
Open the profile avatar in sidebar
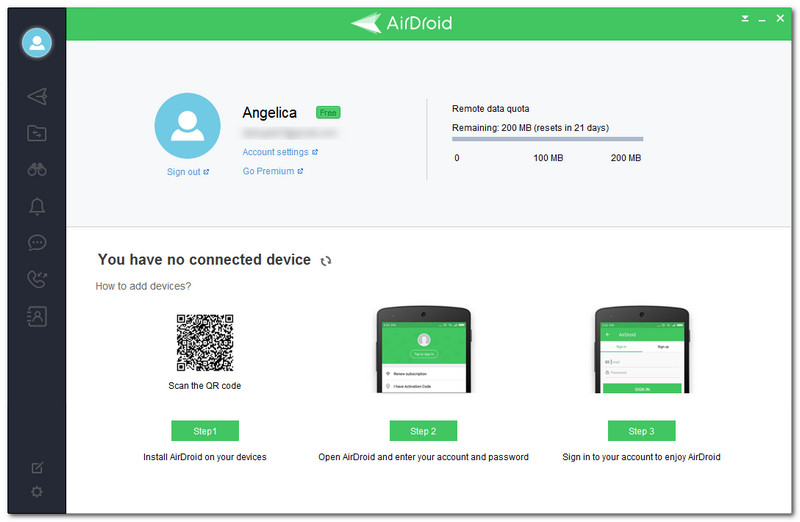[x=37, y=42]
